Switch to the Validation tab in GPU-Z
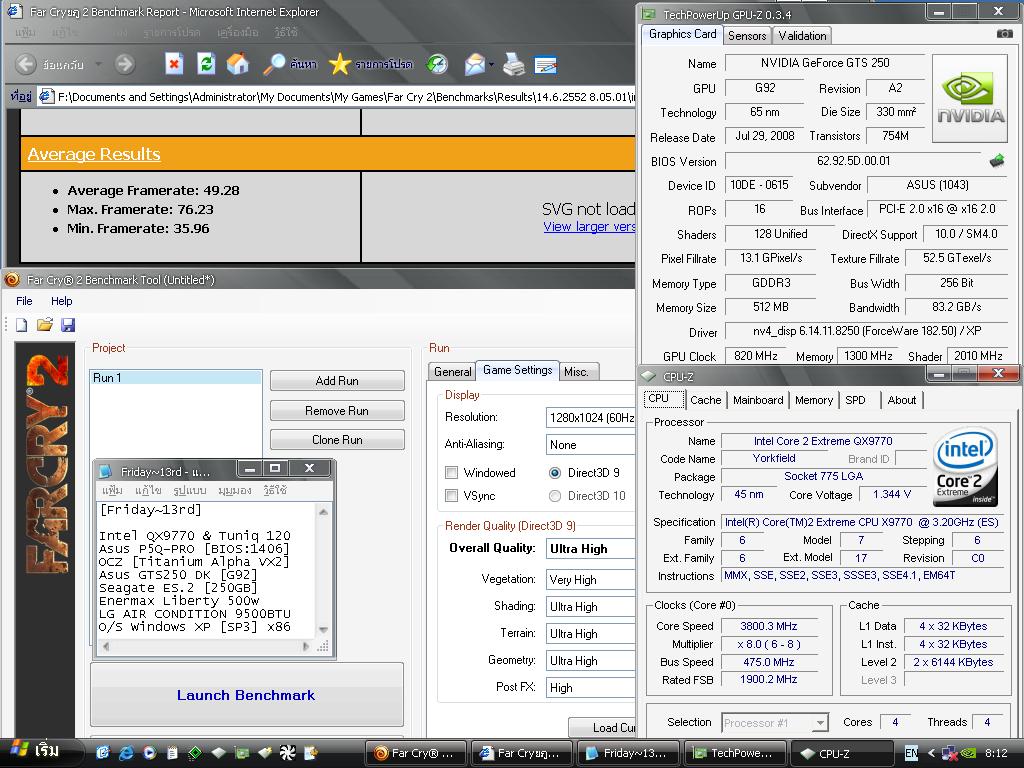 point(802,36)
